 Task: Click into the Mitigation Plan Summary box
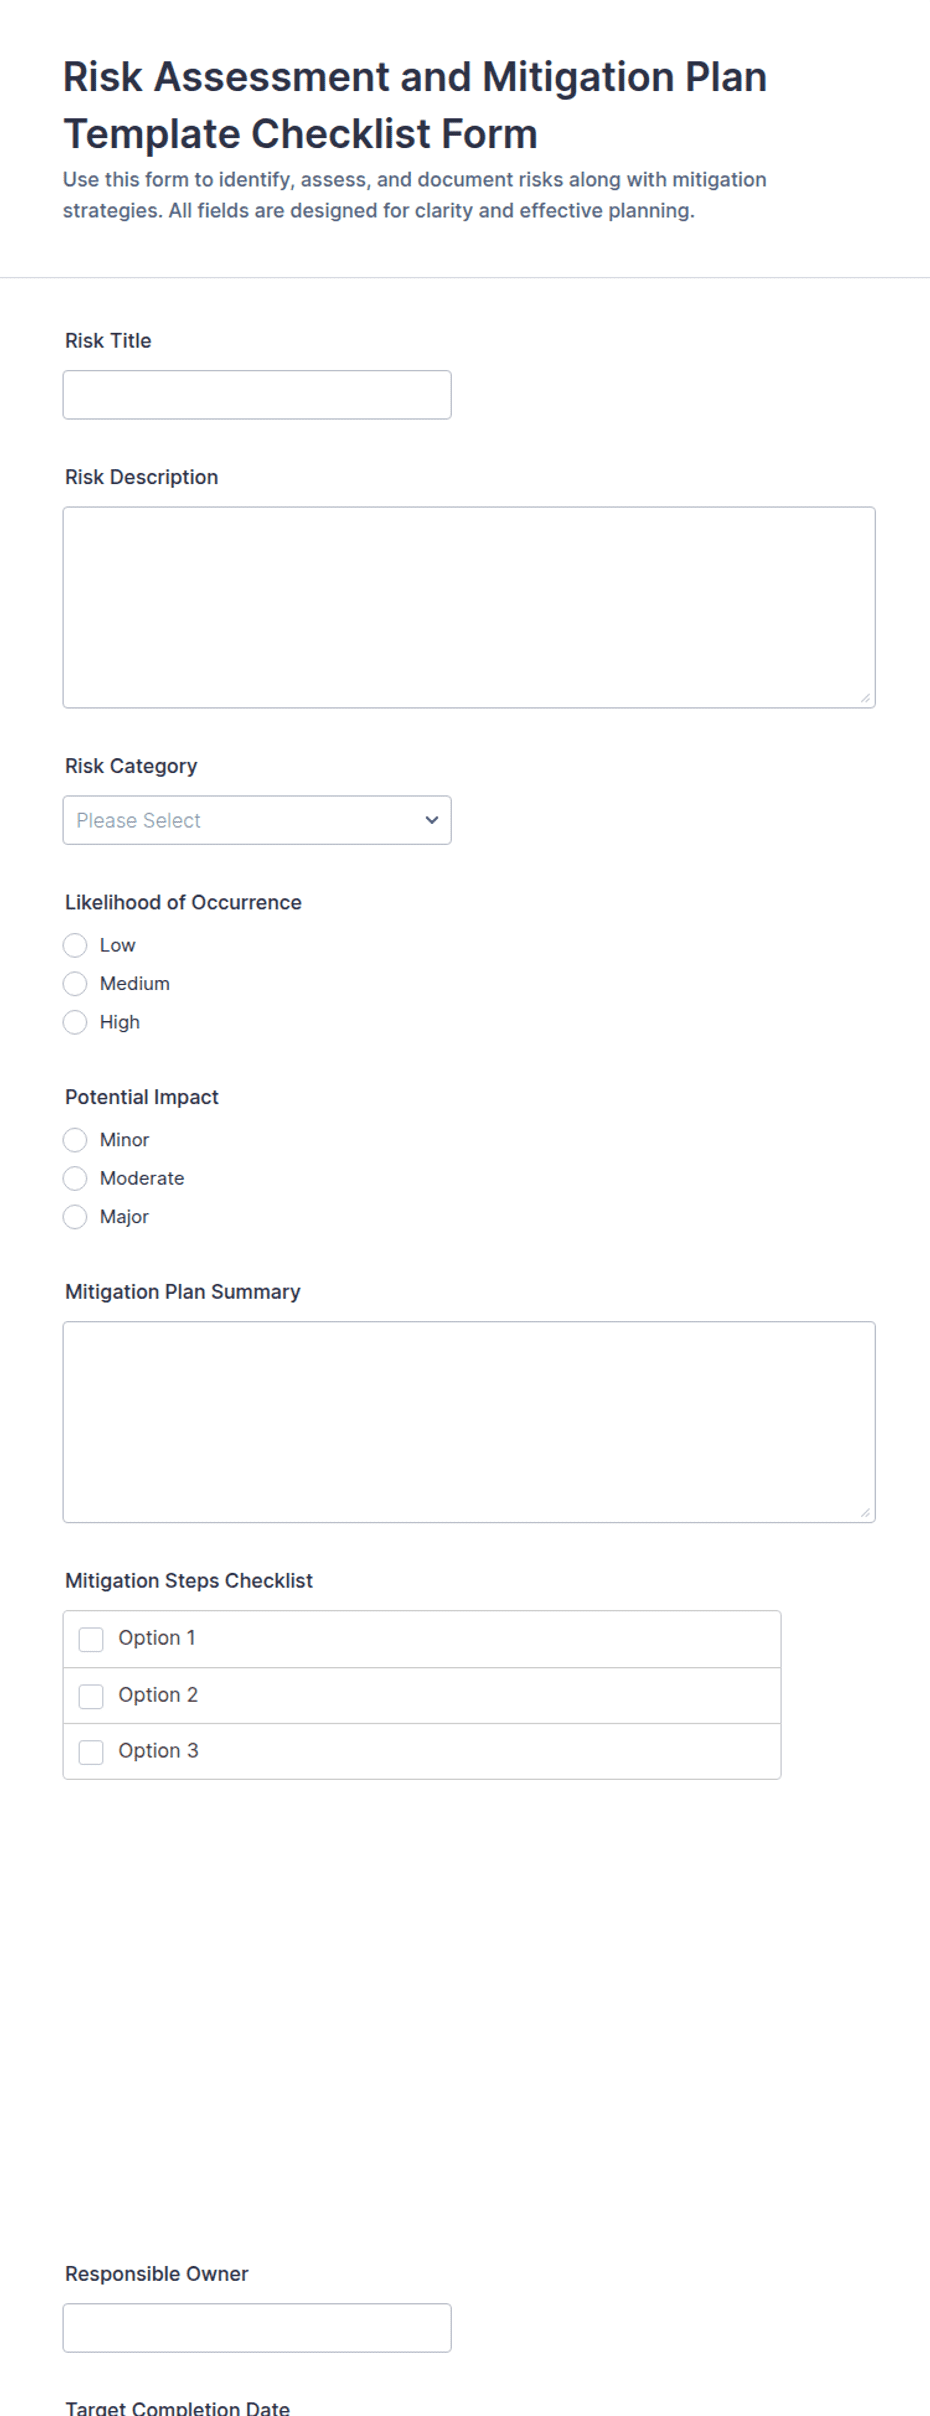[x=469, y=1422]
